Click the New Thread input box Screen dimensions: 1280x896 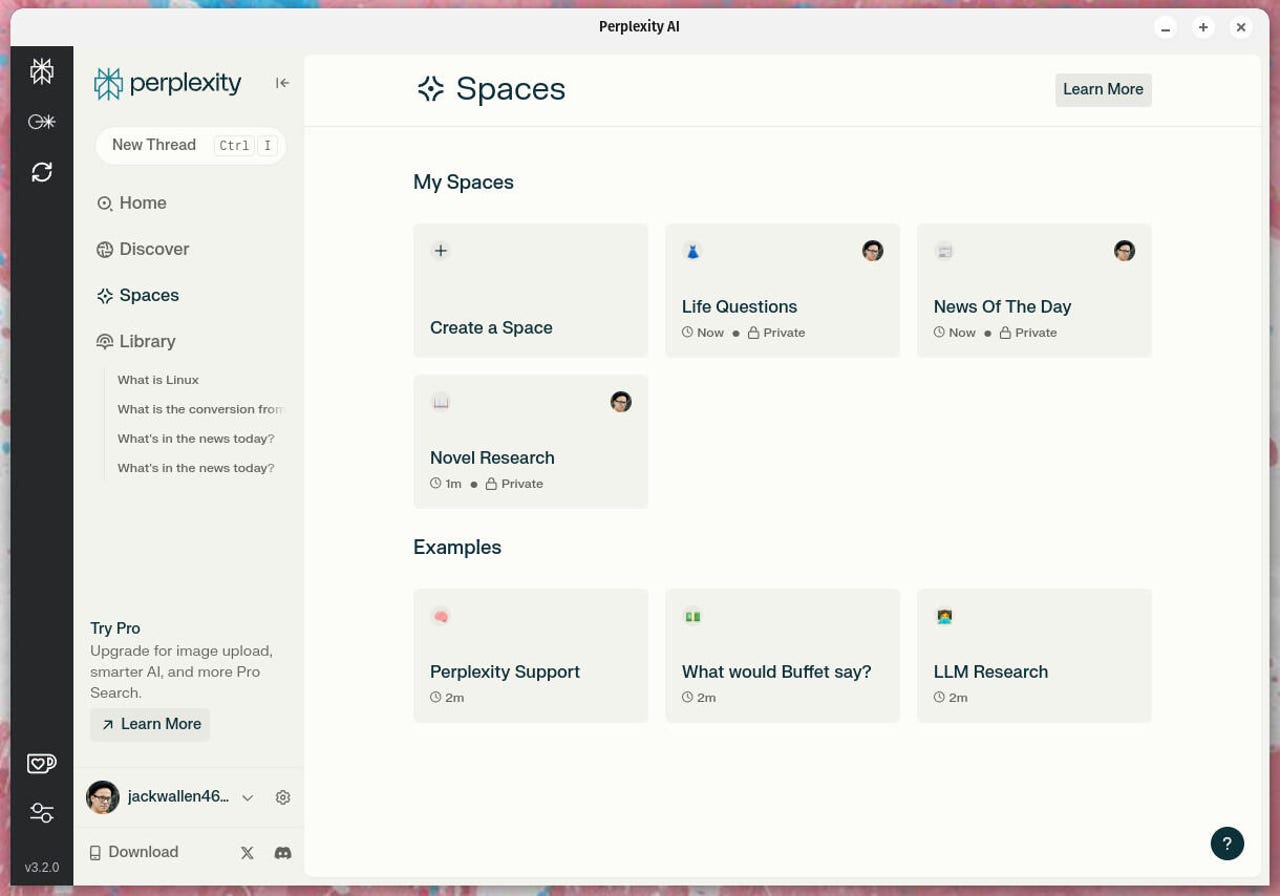(190, 145)
